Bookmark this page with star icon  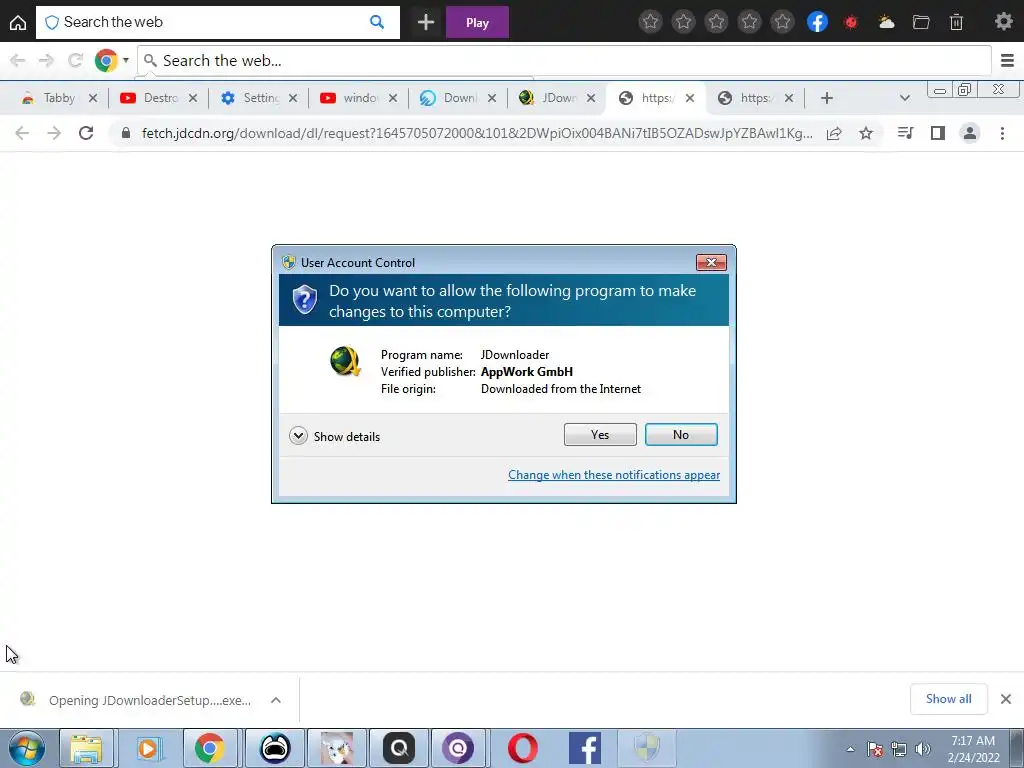click(866, 133)
